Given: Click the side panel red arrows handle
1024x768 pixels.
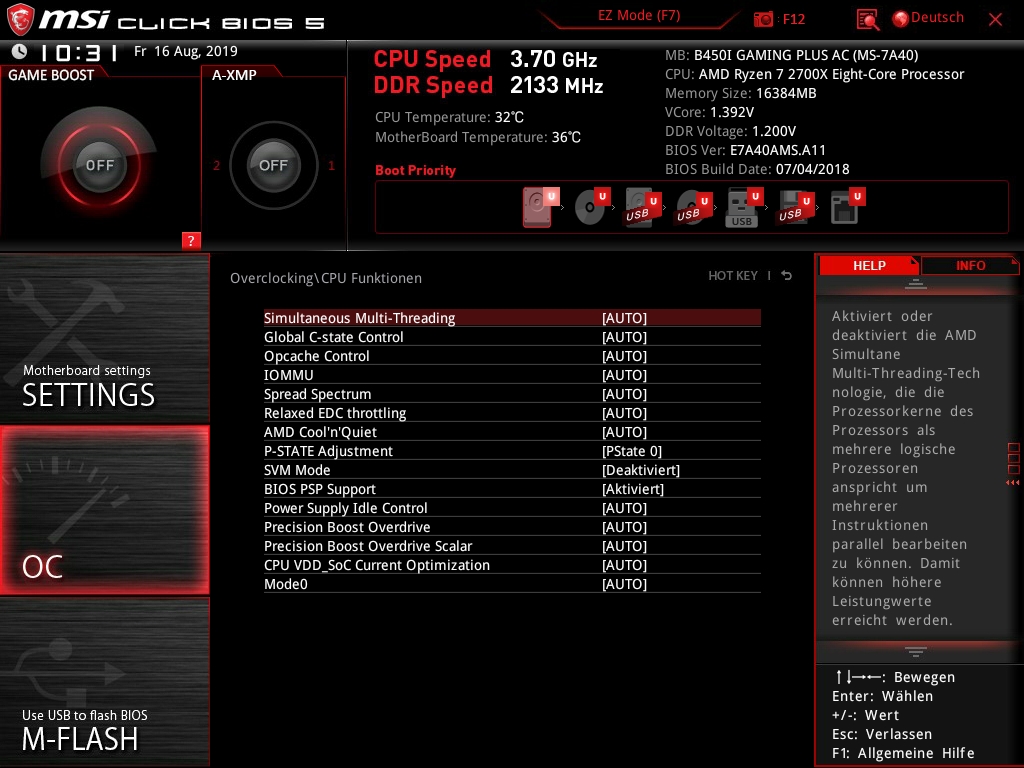Looking at the screenshot, I should (x=1013, y=465).
